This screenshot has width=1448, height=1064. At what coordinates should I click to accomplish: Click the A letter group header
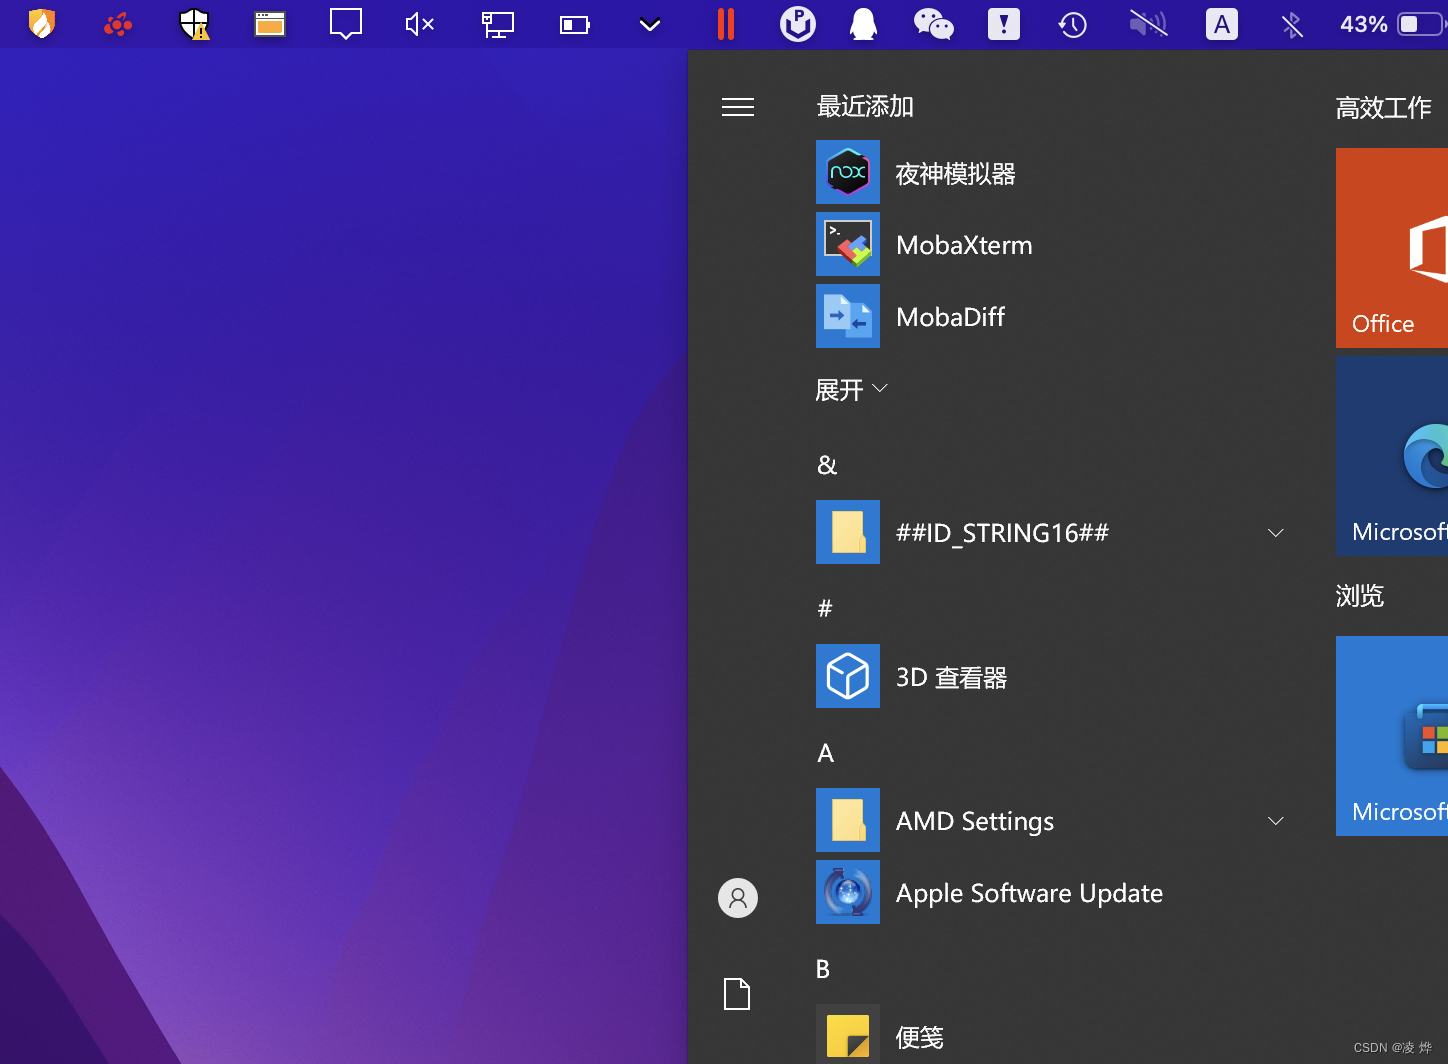pos(826,753)
